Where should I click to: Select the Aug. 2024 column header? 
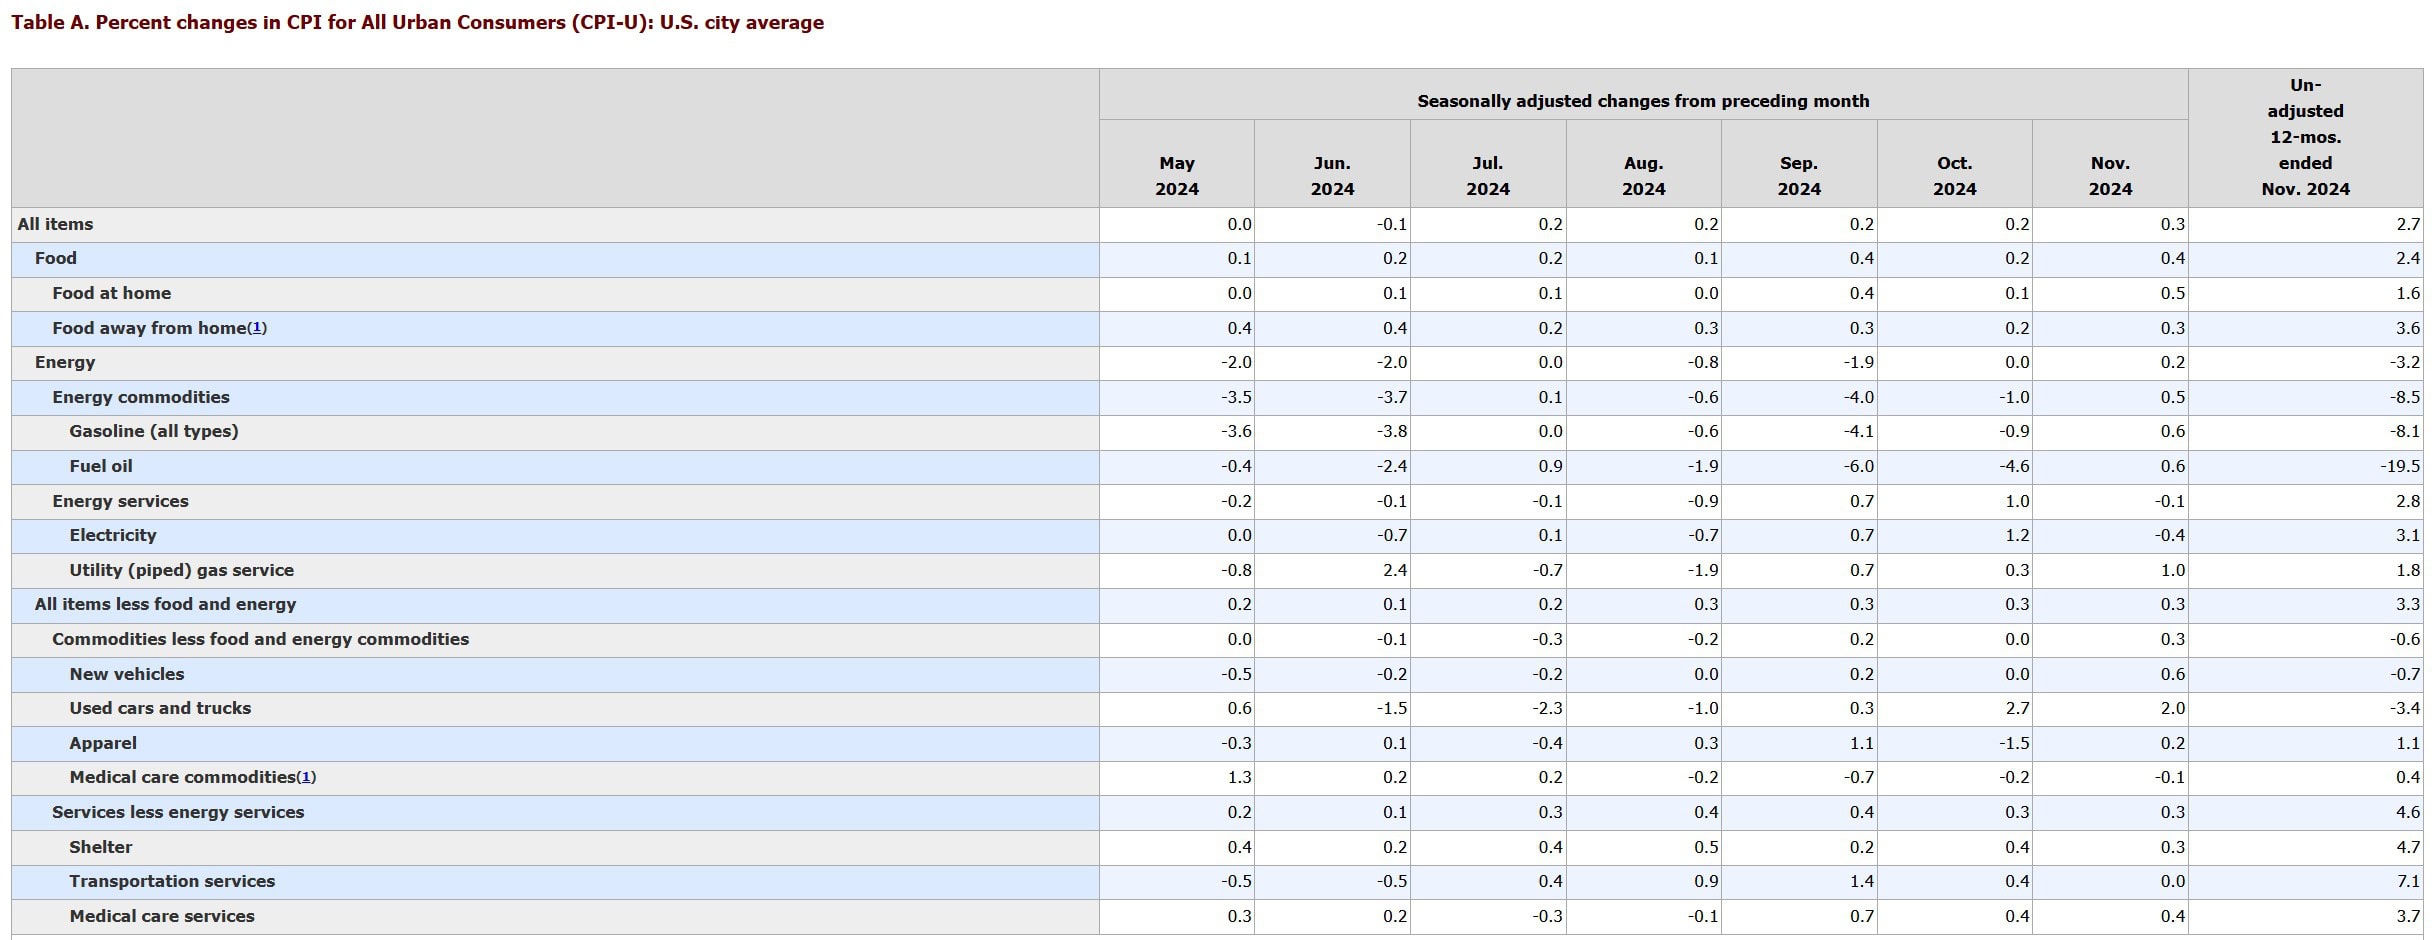pos(1643,175)
